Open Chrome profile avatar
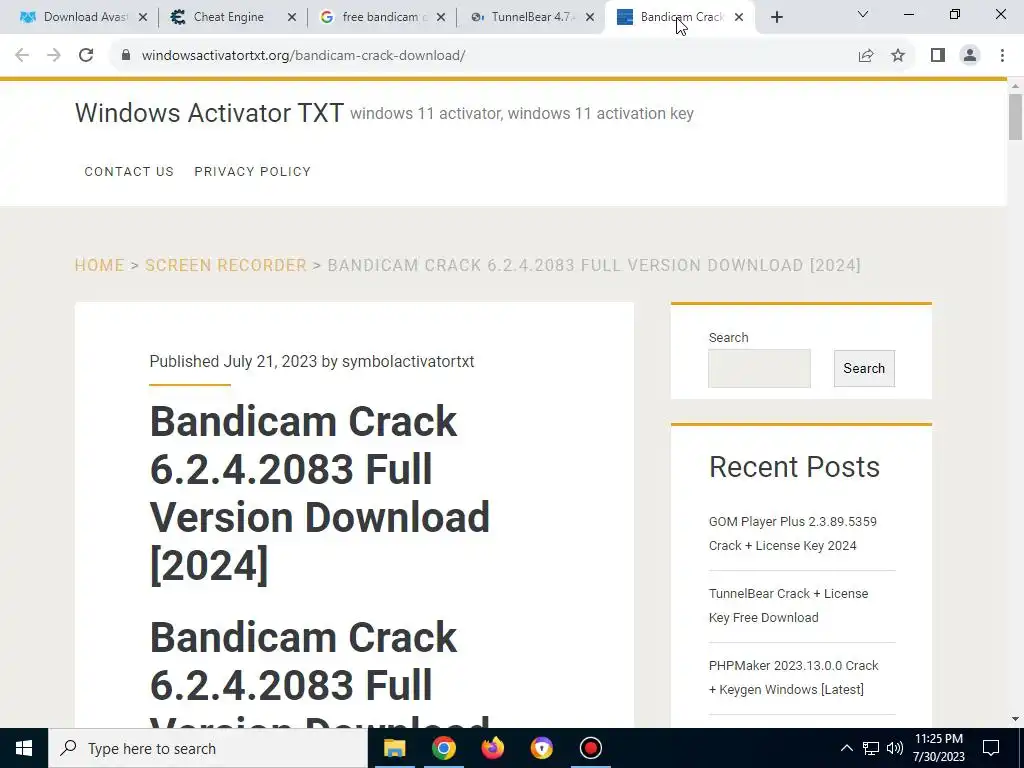Viewport: 1024px width, 768px height. point(970,56)
